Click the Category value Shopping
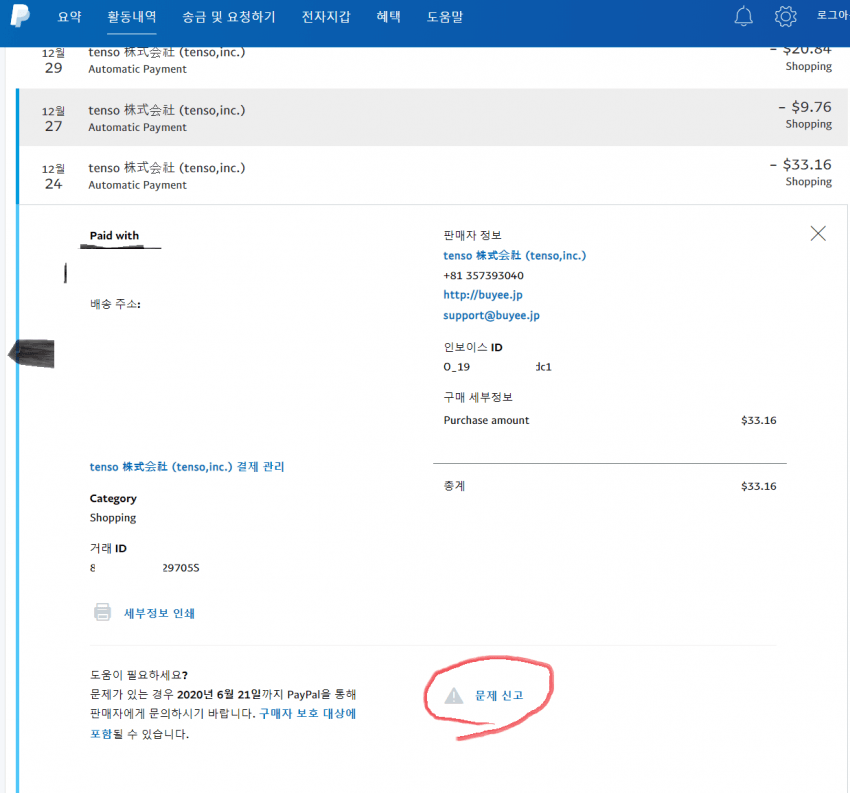The image size is (850, 793). point(113,518)
